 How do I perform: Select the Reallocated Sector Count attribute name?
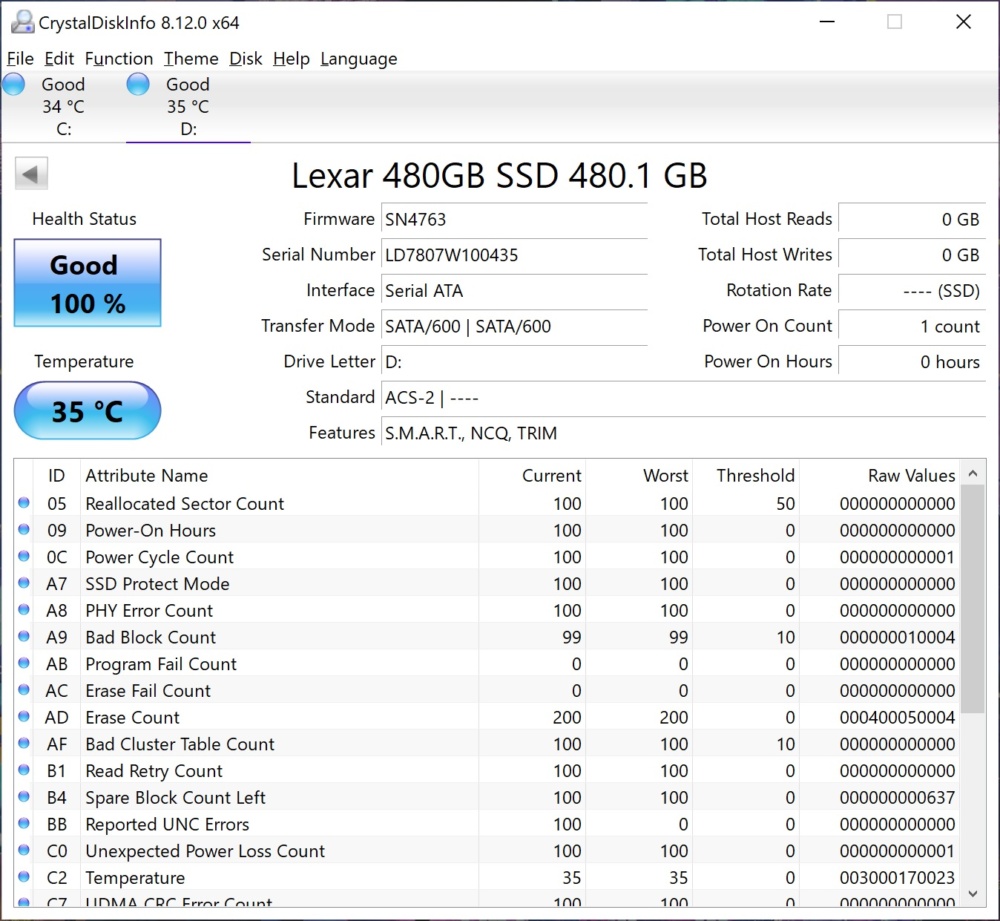pyautogui.click(x=184, y=504)
